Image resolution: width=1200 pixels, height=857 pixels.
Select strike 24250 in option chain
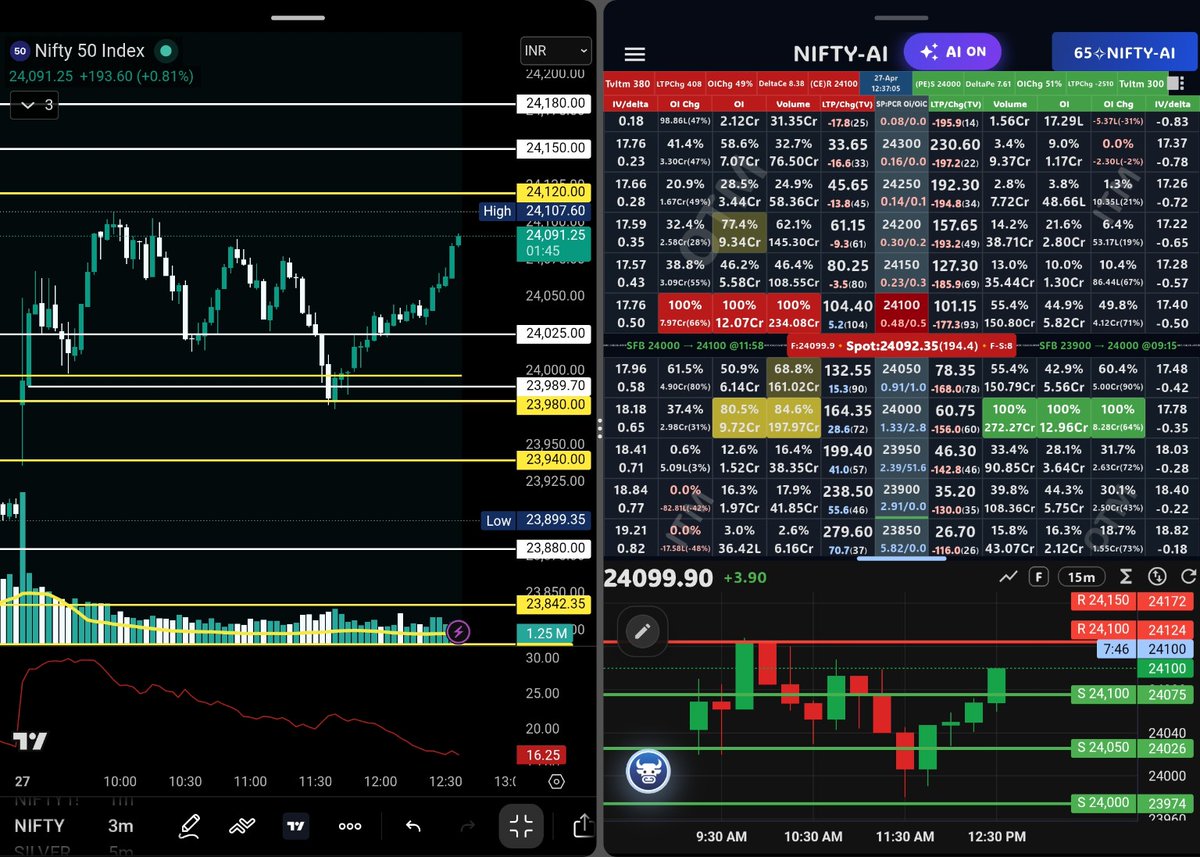point(903,185)
